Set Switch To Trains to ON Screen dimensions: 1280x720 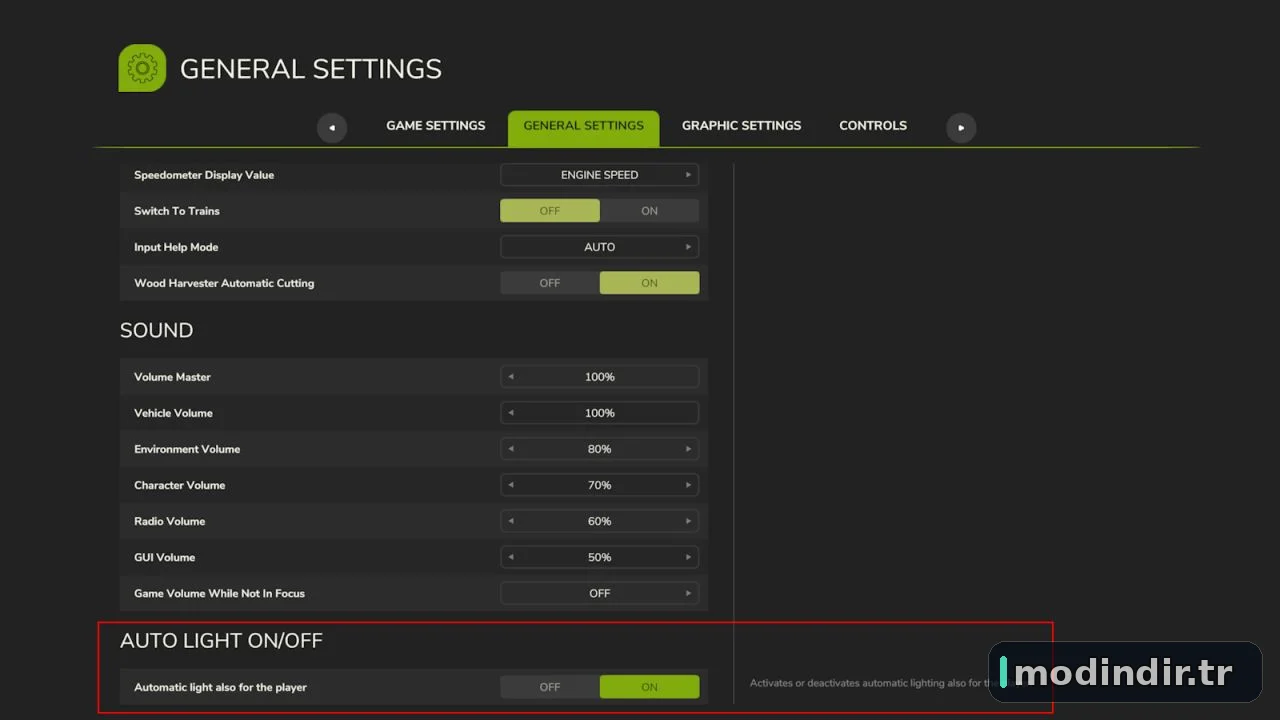tap(650, 211)
